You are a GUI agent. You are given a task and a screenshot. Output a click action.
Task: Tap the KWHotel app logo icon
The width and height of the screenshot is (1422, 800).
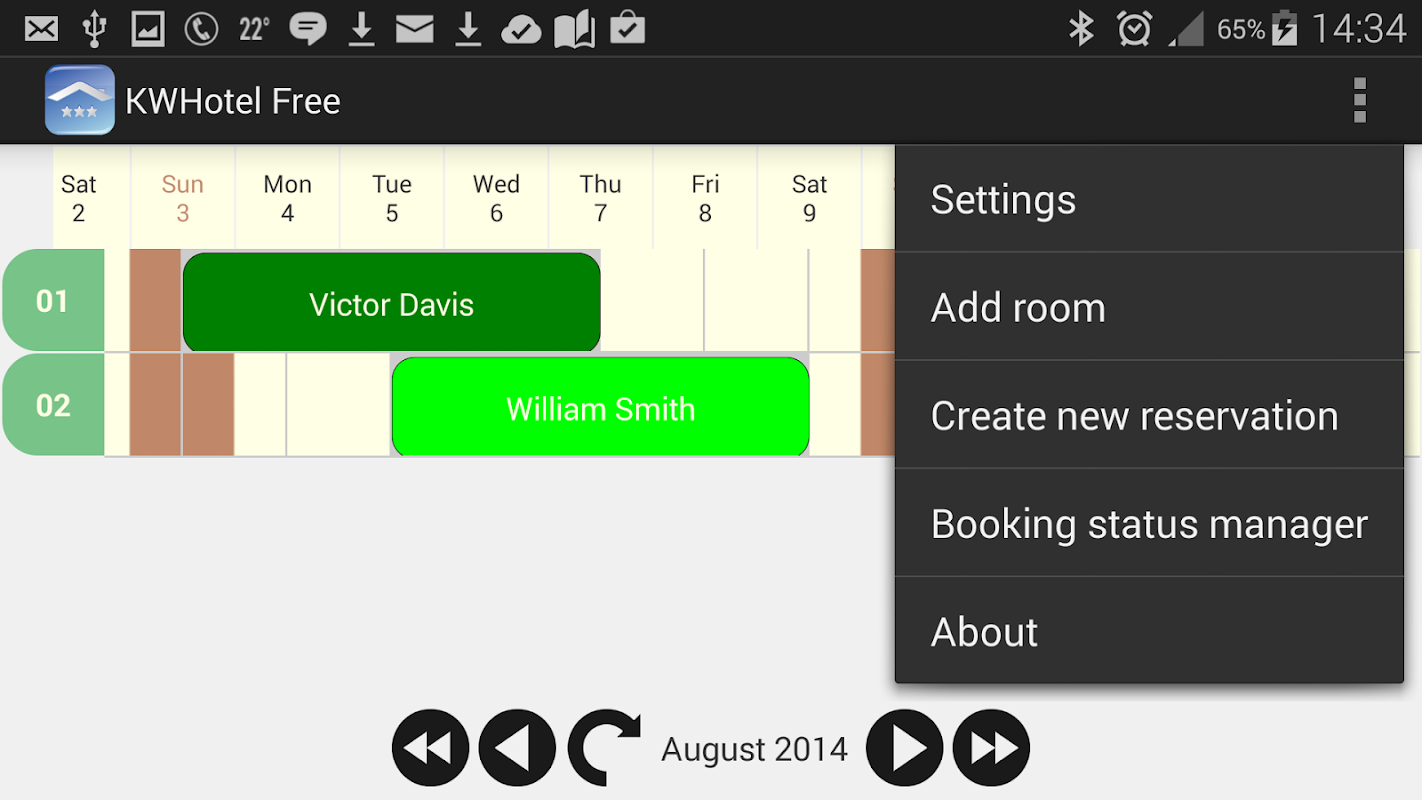(80, 100)
